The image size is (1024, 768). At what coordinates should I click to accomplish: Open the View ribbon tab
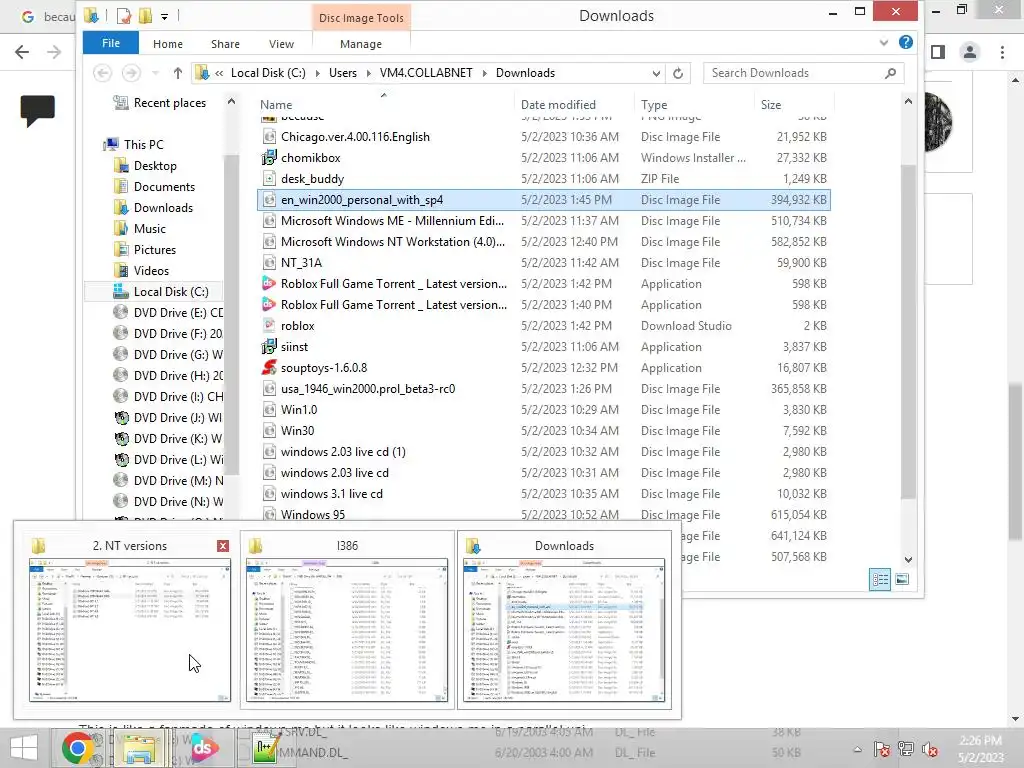pos(281,44)
